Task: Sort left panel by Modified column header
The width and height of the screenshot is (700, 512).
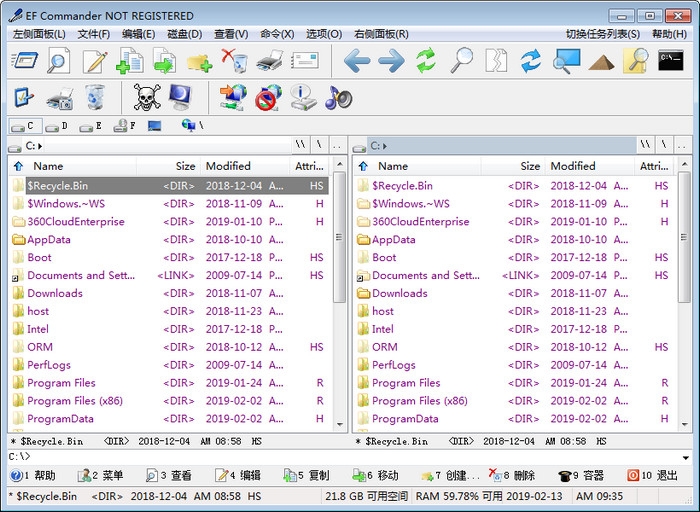Action: 245,166
